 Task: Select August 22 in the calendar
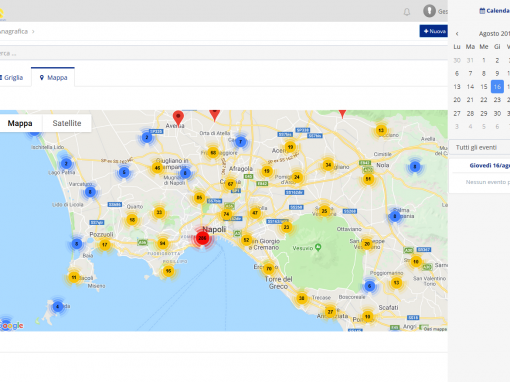[x=484, y=100]
